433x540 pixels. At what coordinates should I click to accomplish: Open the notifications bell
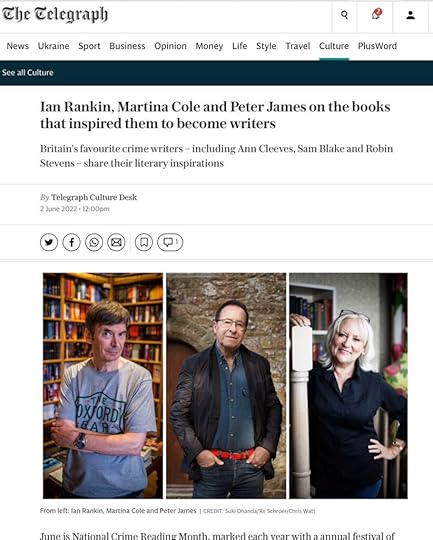coord(376,15)
